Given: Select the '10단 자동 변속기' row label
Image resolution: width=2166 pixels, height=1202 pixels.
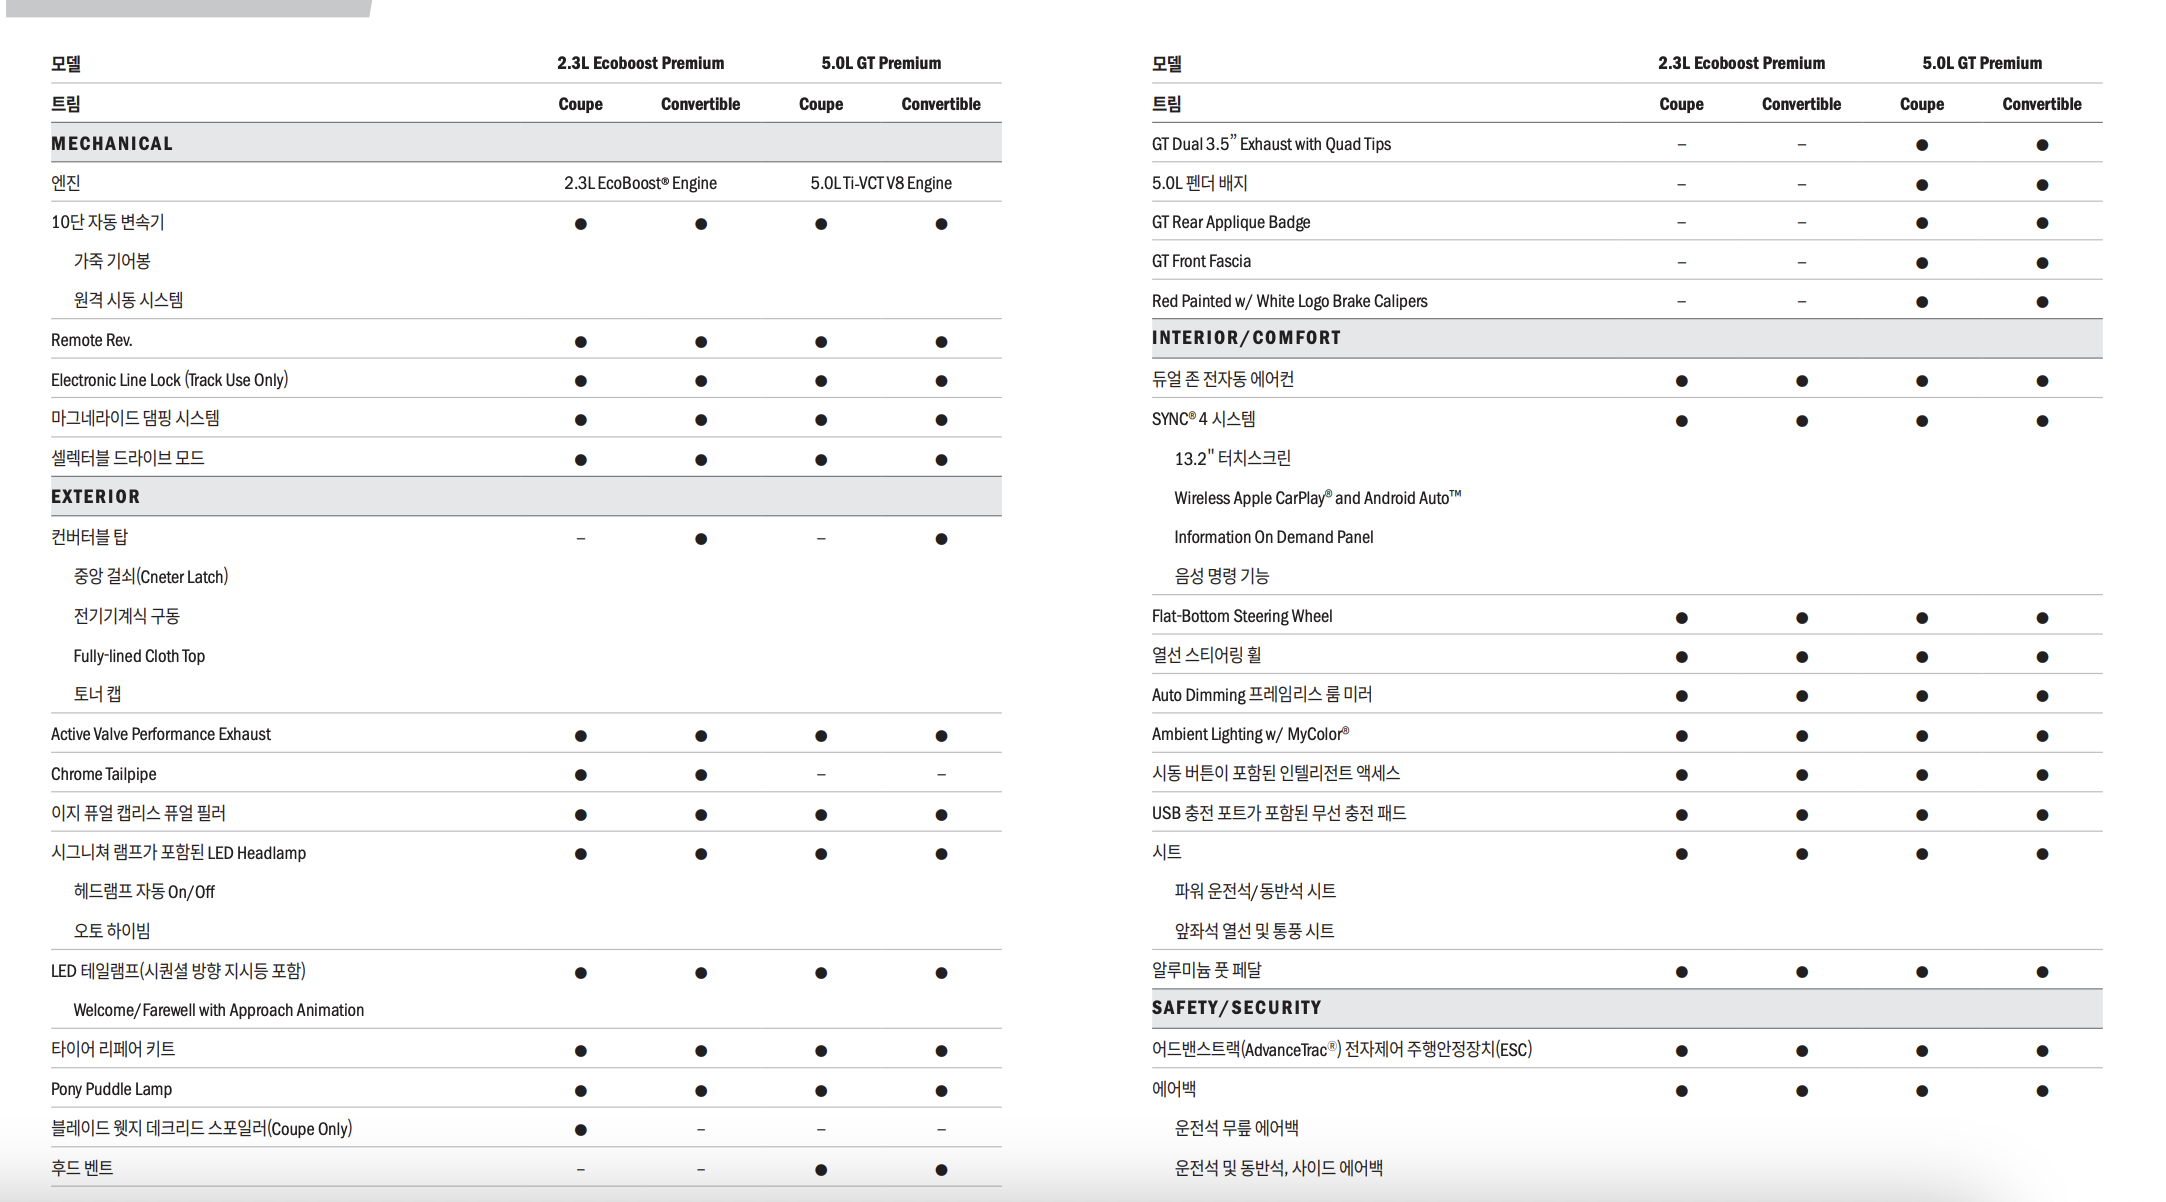Looking at the screenshot, I should pyautogui.click(x=108, y=222).
